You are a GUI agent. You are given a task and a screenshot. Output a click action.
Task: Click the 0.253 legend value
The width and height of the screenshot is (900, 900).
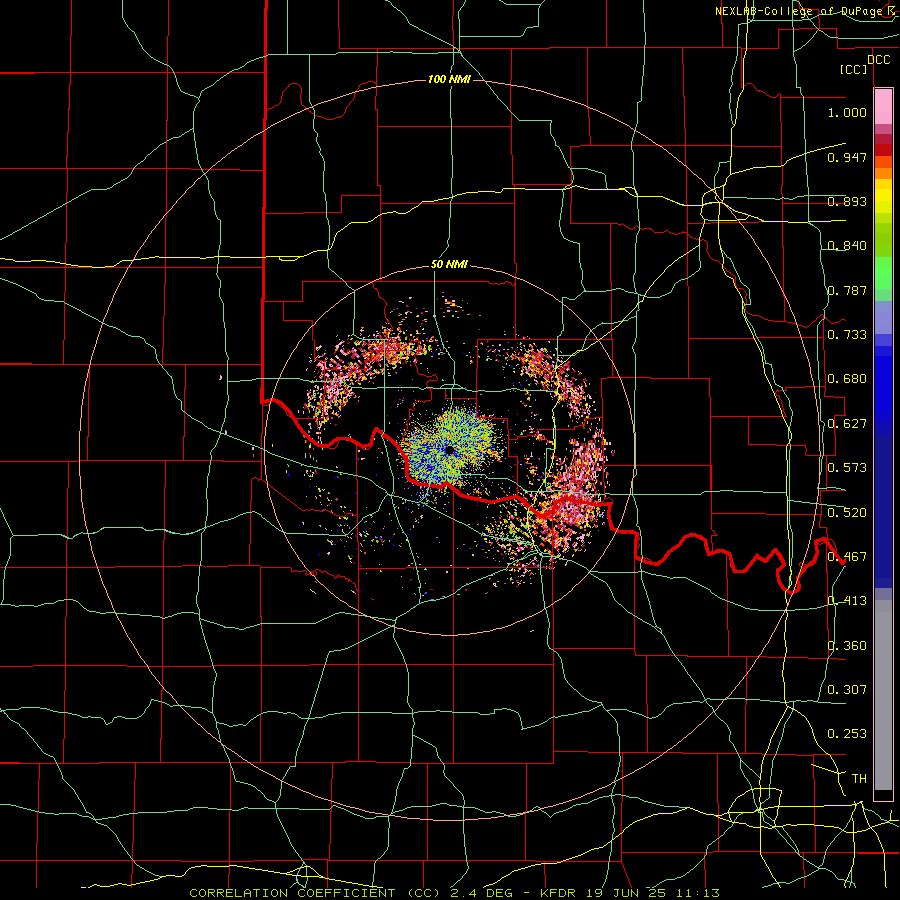[x=847, y=734]
